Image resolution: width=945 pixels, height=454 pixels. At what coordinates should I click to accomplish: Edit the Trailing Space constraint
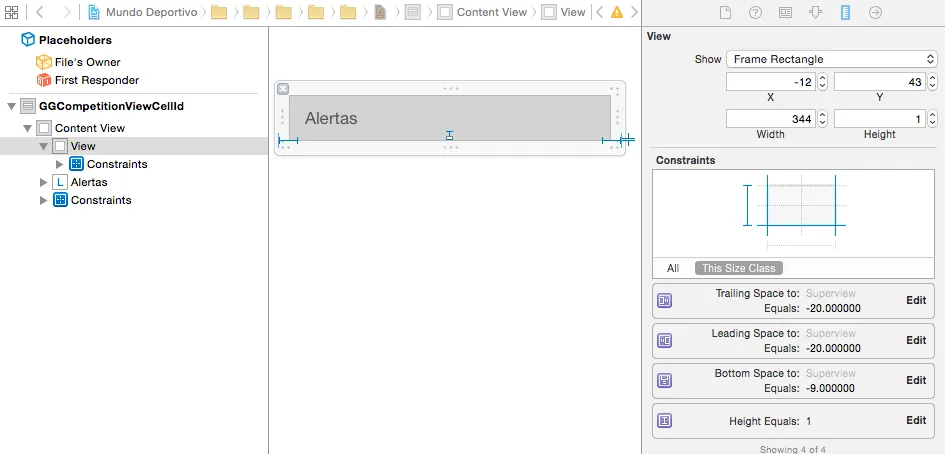coord(916,300)
